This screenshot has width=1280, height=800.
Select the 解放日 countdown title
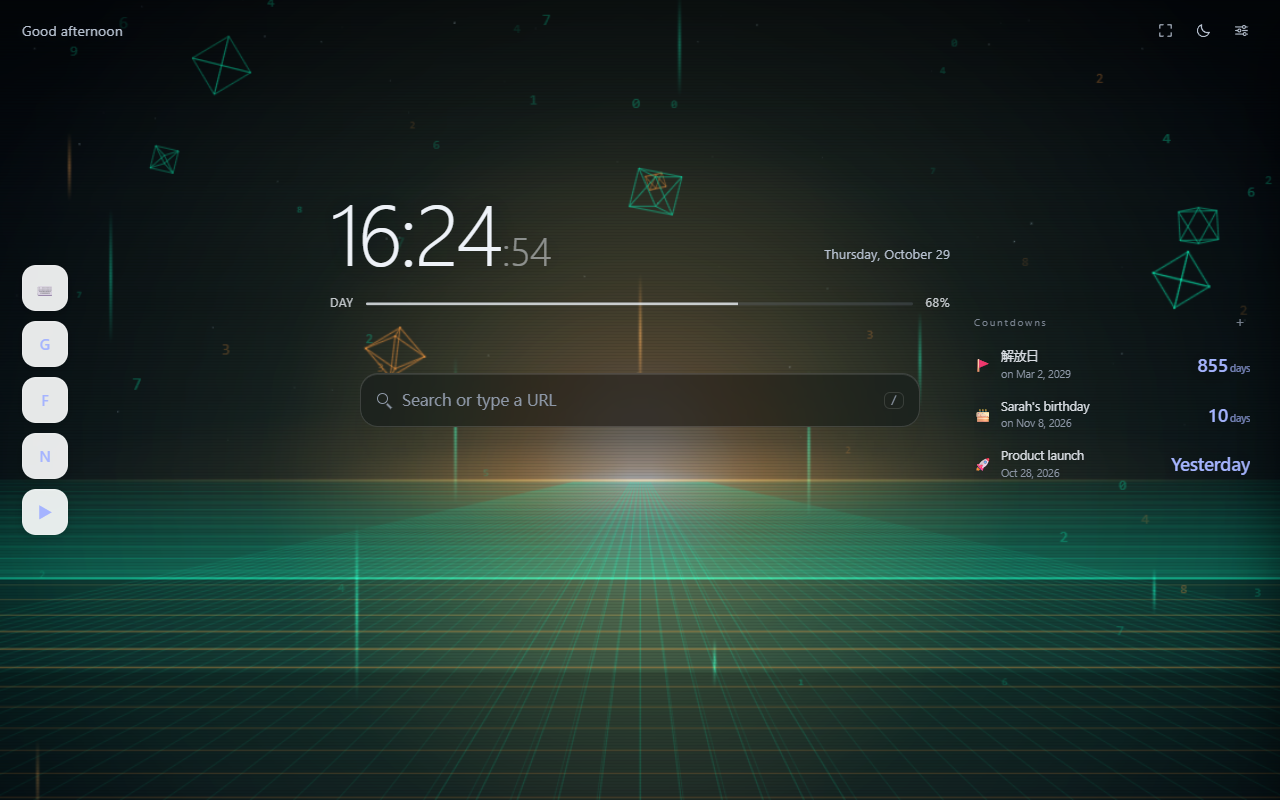click(1020, 356)
